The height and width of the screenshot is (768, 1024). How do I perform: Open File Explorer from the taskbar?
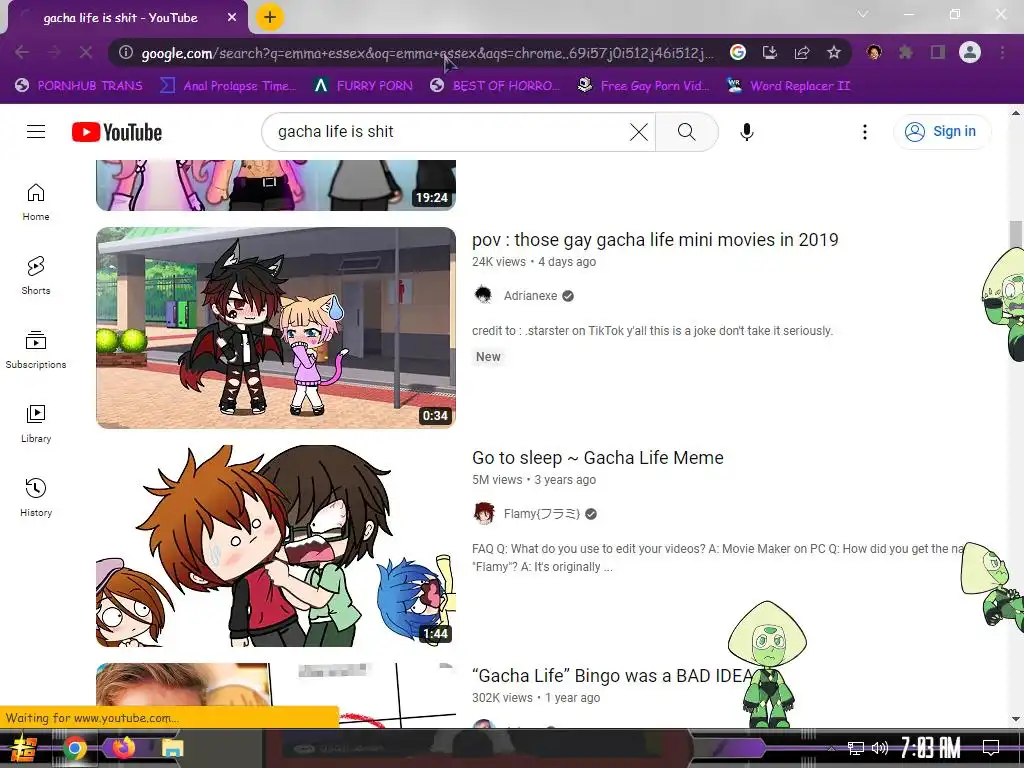[173, 748]
